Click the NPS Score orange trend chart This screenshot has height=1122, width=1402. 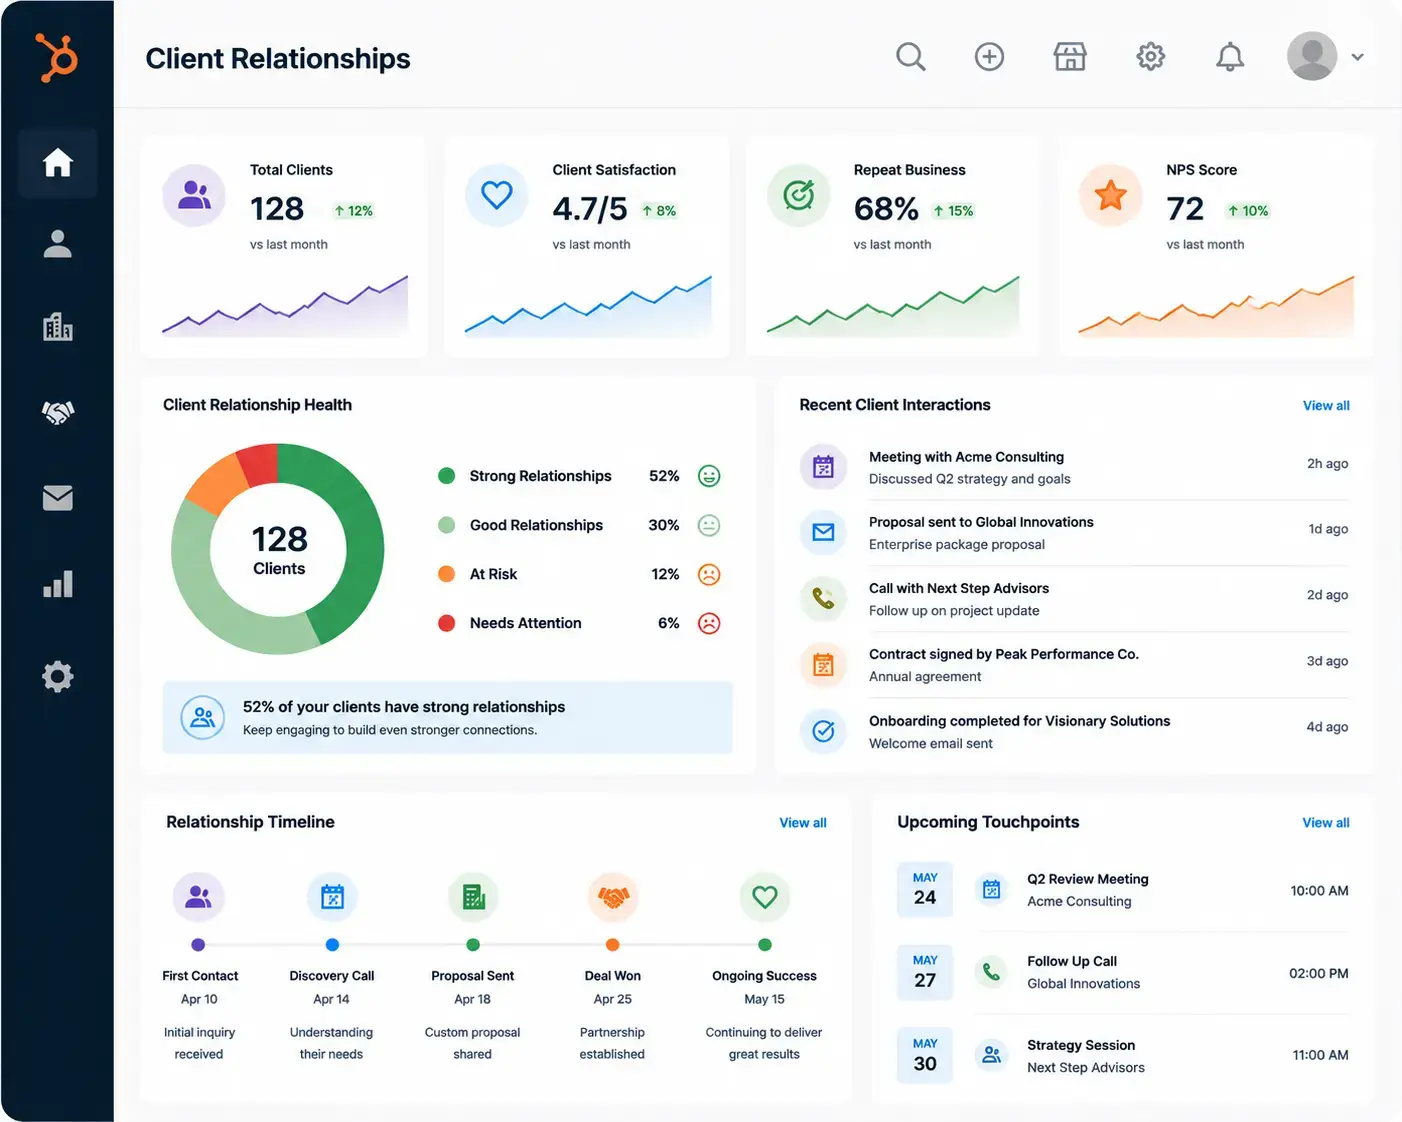point(1216,305)
